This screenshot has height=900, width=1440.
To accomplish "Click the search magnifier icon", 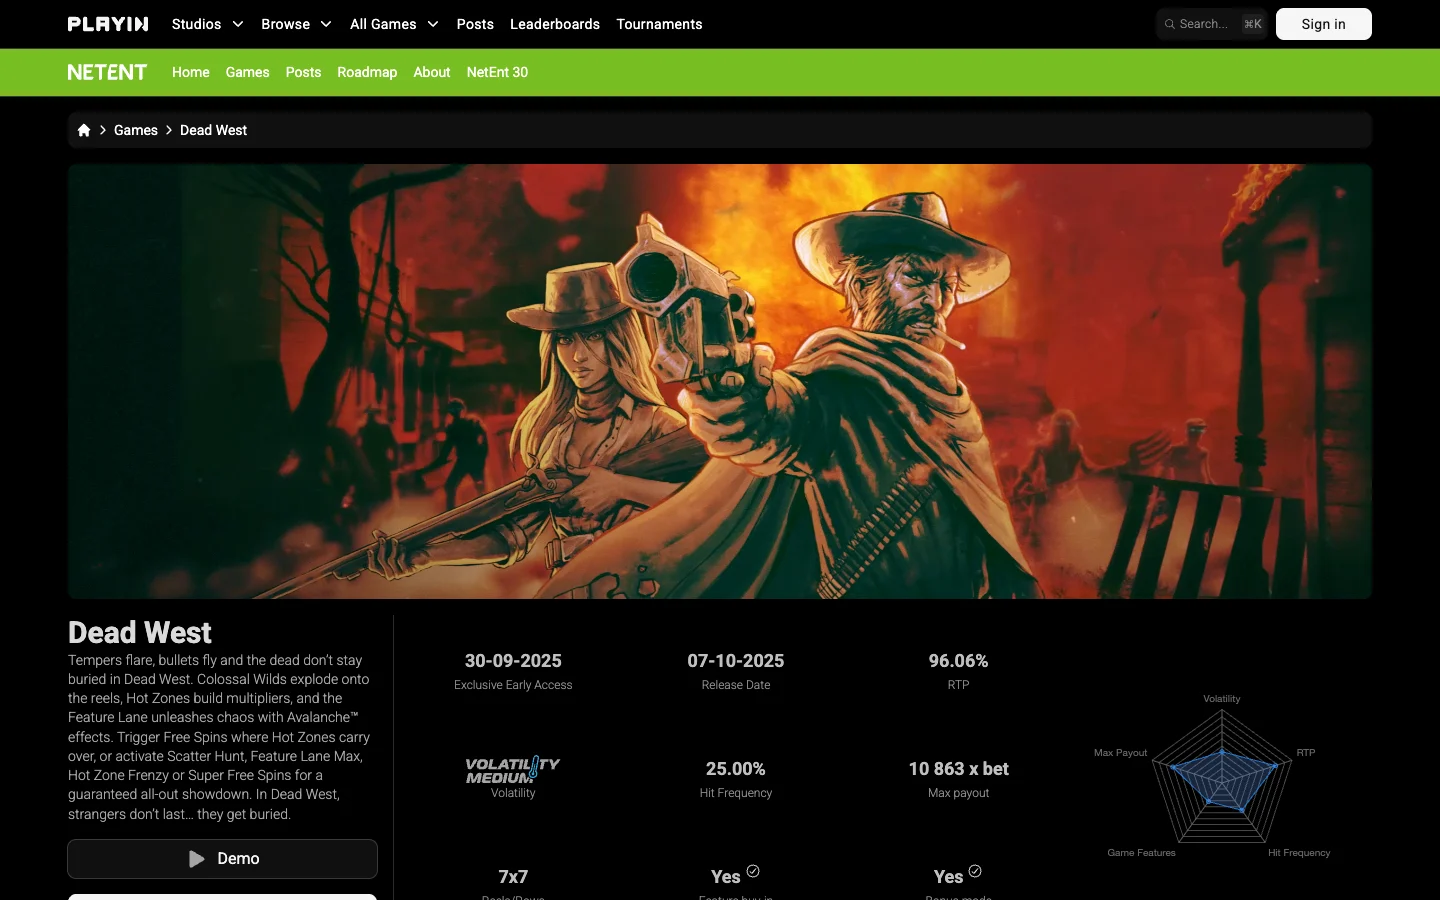I will pos(1169,24).
